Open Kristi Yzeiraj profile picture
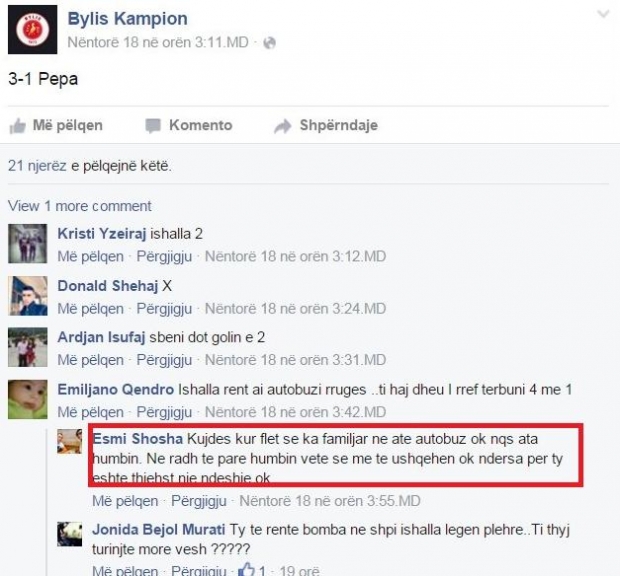Screen dimensions: 620x576 click(28, 244)
